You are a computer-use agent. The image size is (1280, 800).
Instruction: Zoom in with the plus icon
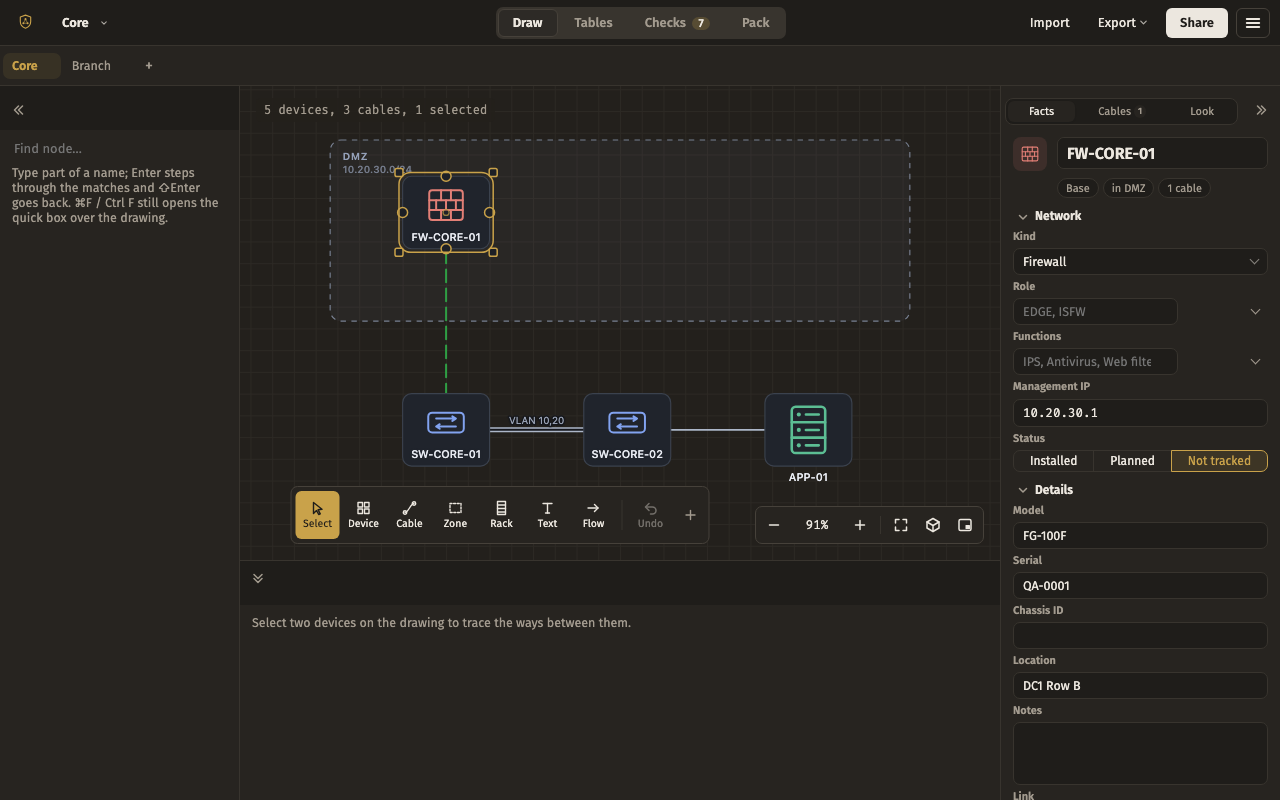point(860,525)
